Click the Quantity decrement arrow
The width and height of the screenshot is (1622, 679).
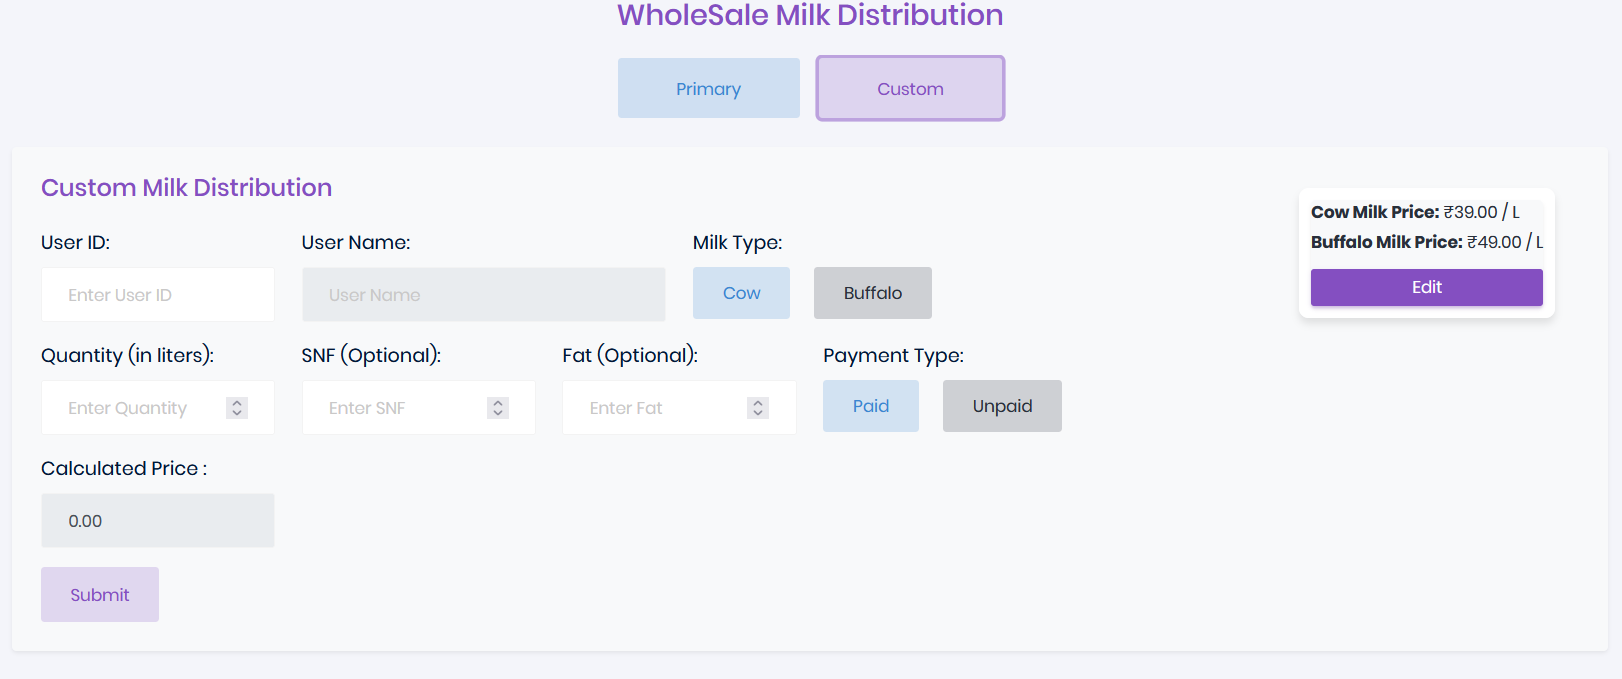coord(237,412)
